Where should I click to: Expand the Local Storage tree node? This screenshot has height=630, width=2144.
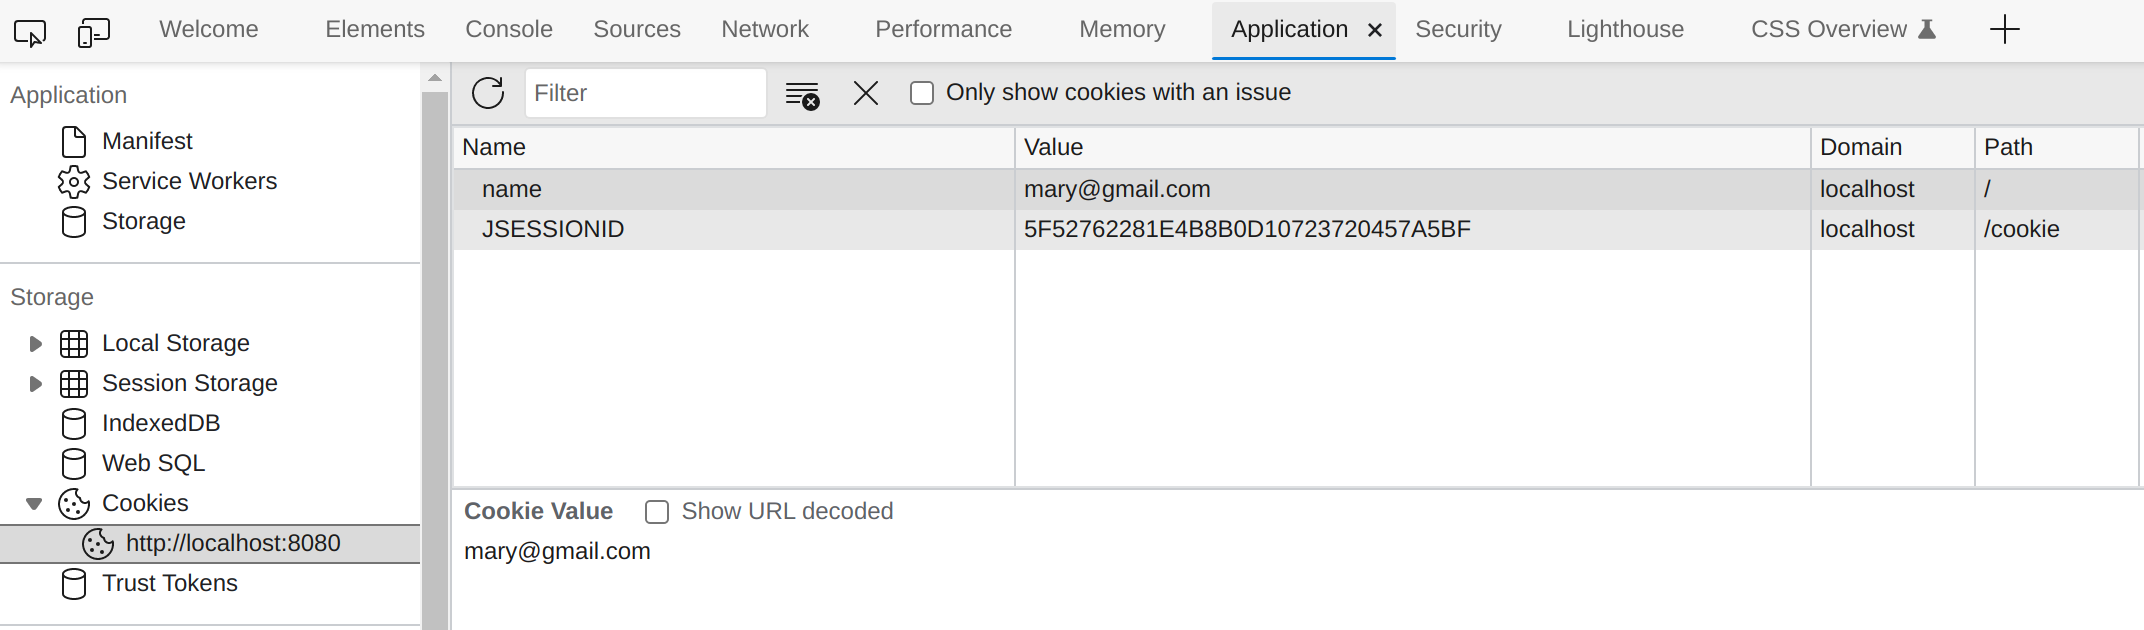(x=36, y=344)
